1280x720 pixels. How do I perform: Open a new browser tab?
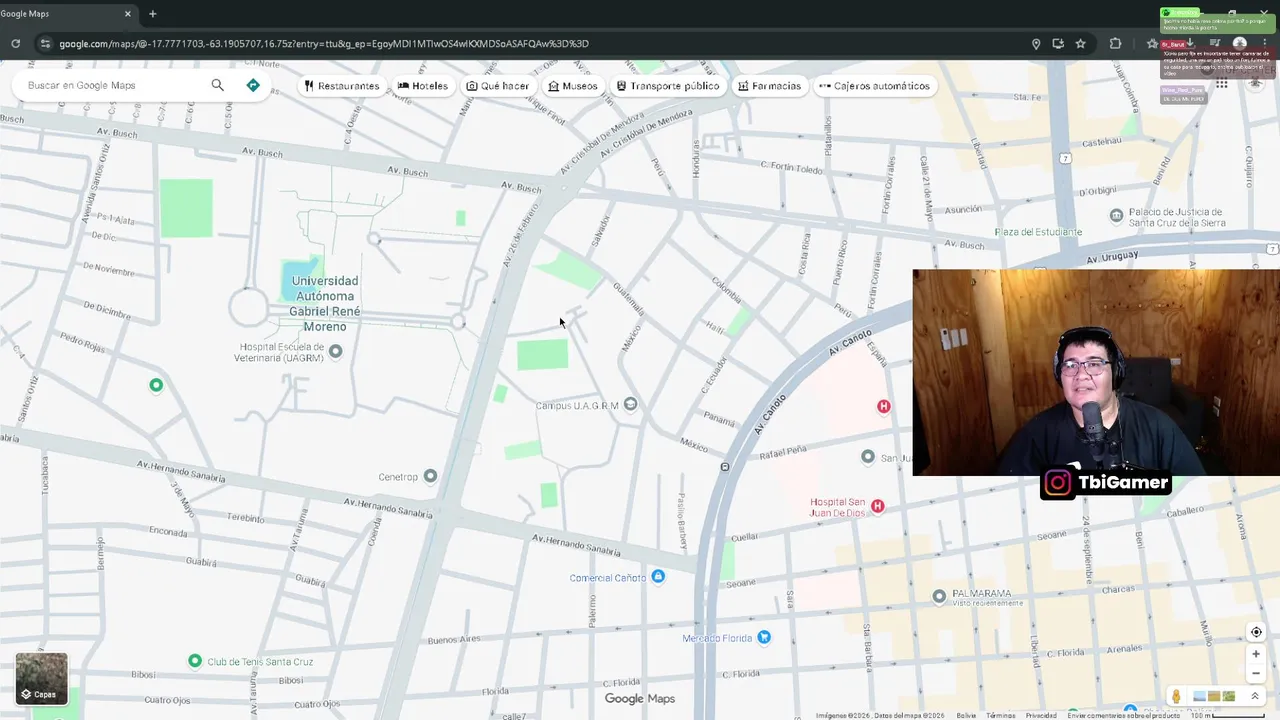coord(153,14)
